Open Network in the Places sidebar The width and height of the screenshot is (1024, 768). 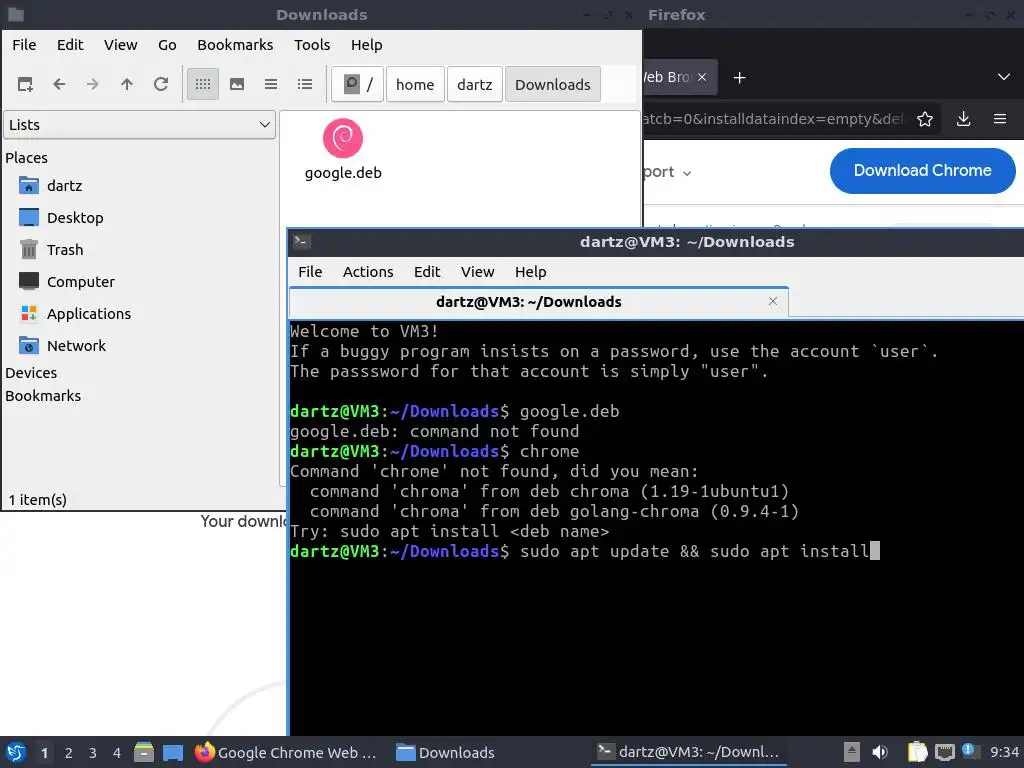pyautogui.click(x=76, y=346)
